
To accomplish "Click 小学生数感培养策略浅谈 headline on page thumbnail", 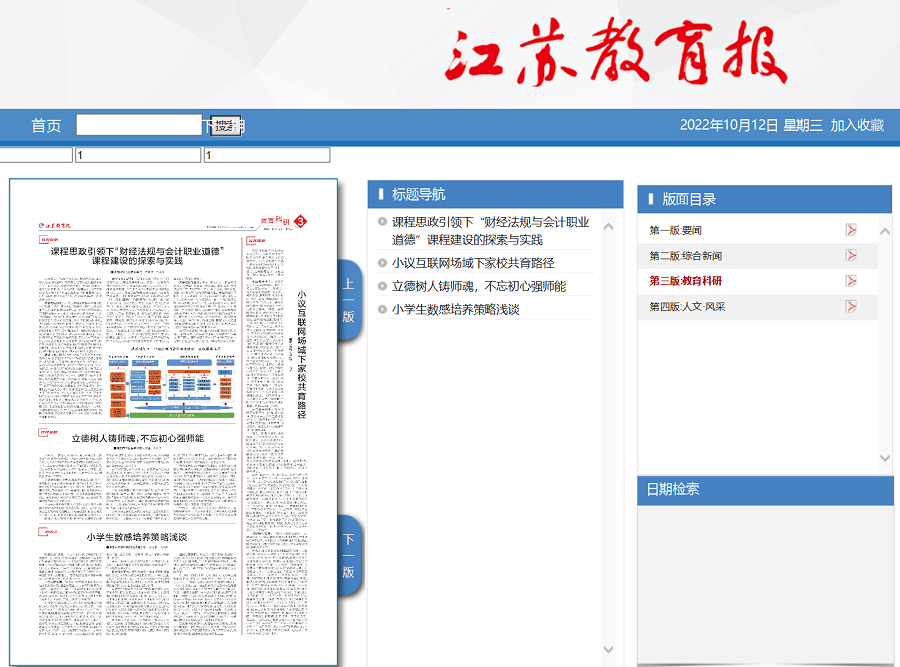I will [x=137, y=537].
